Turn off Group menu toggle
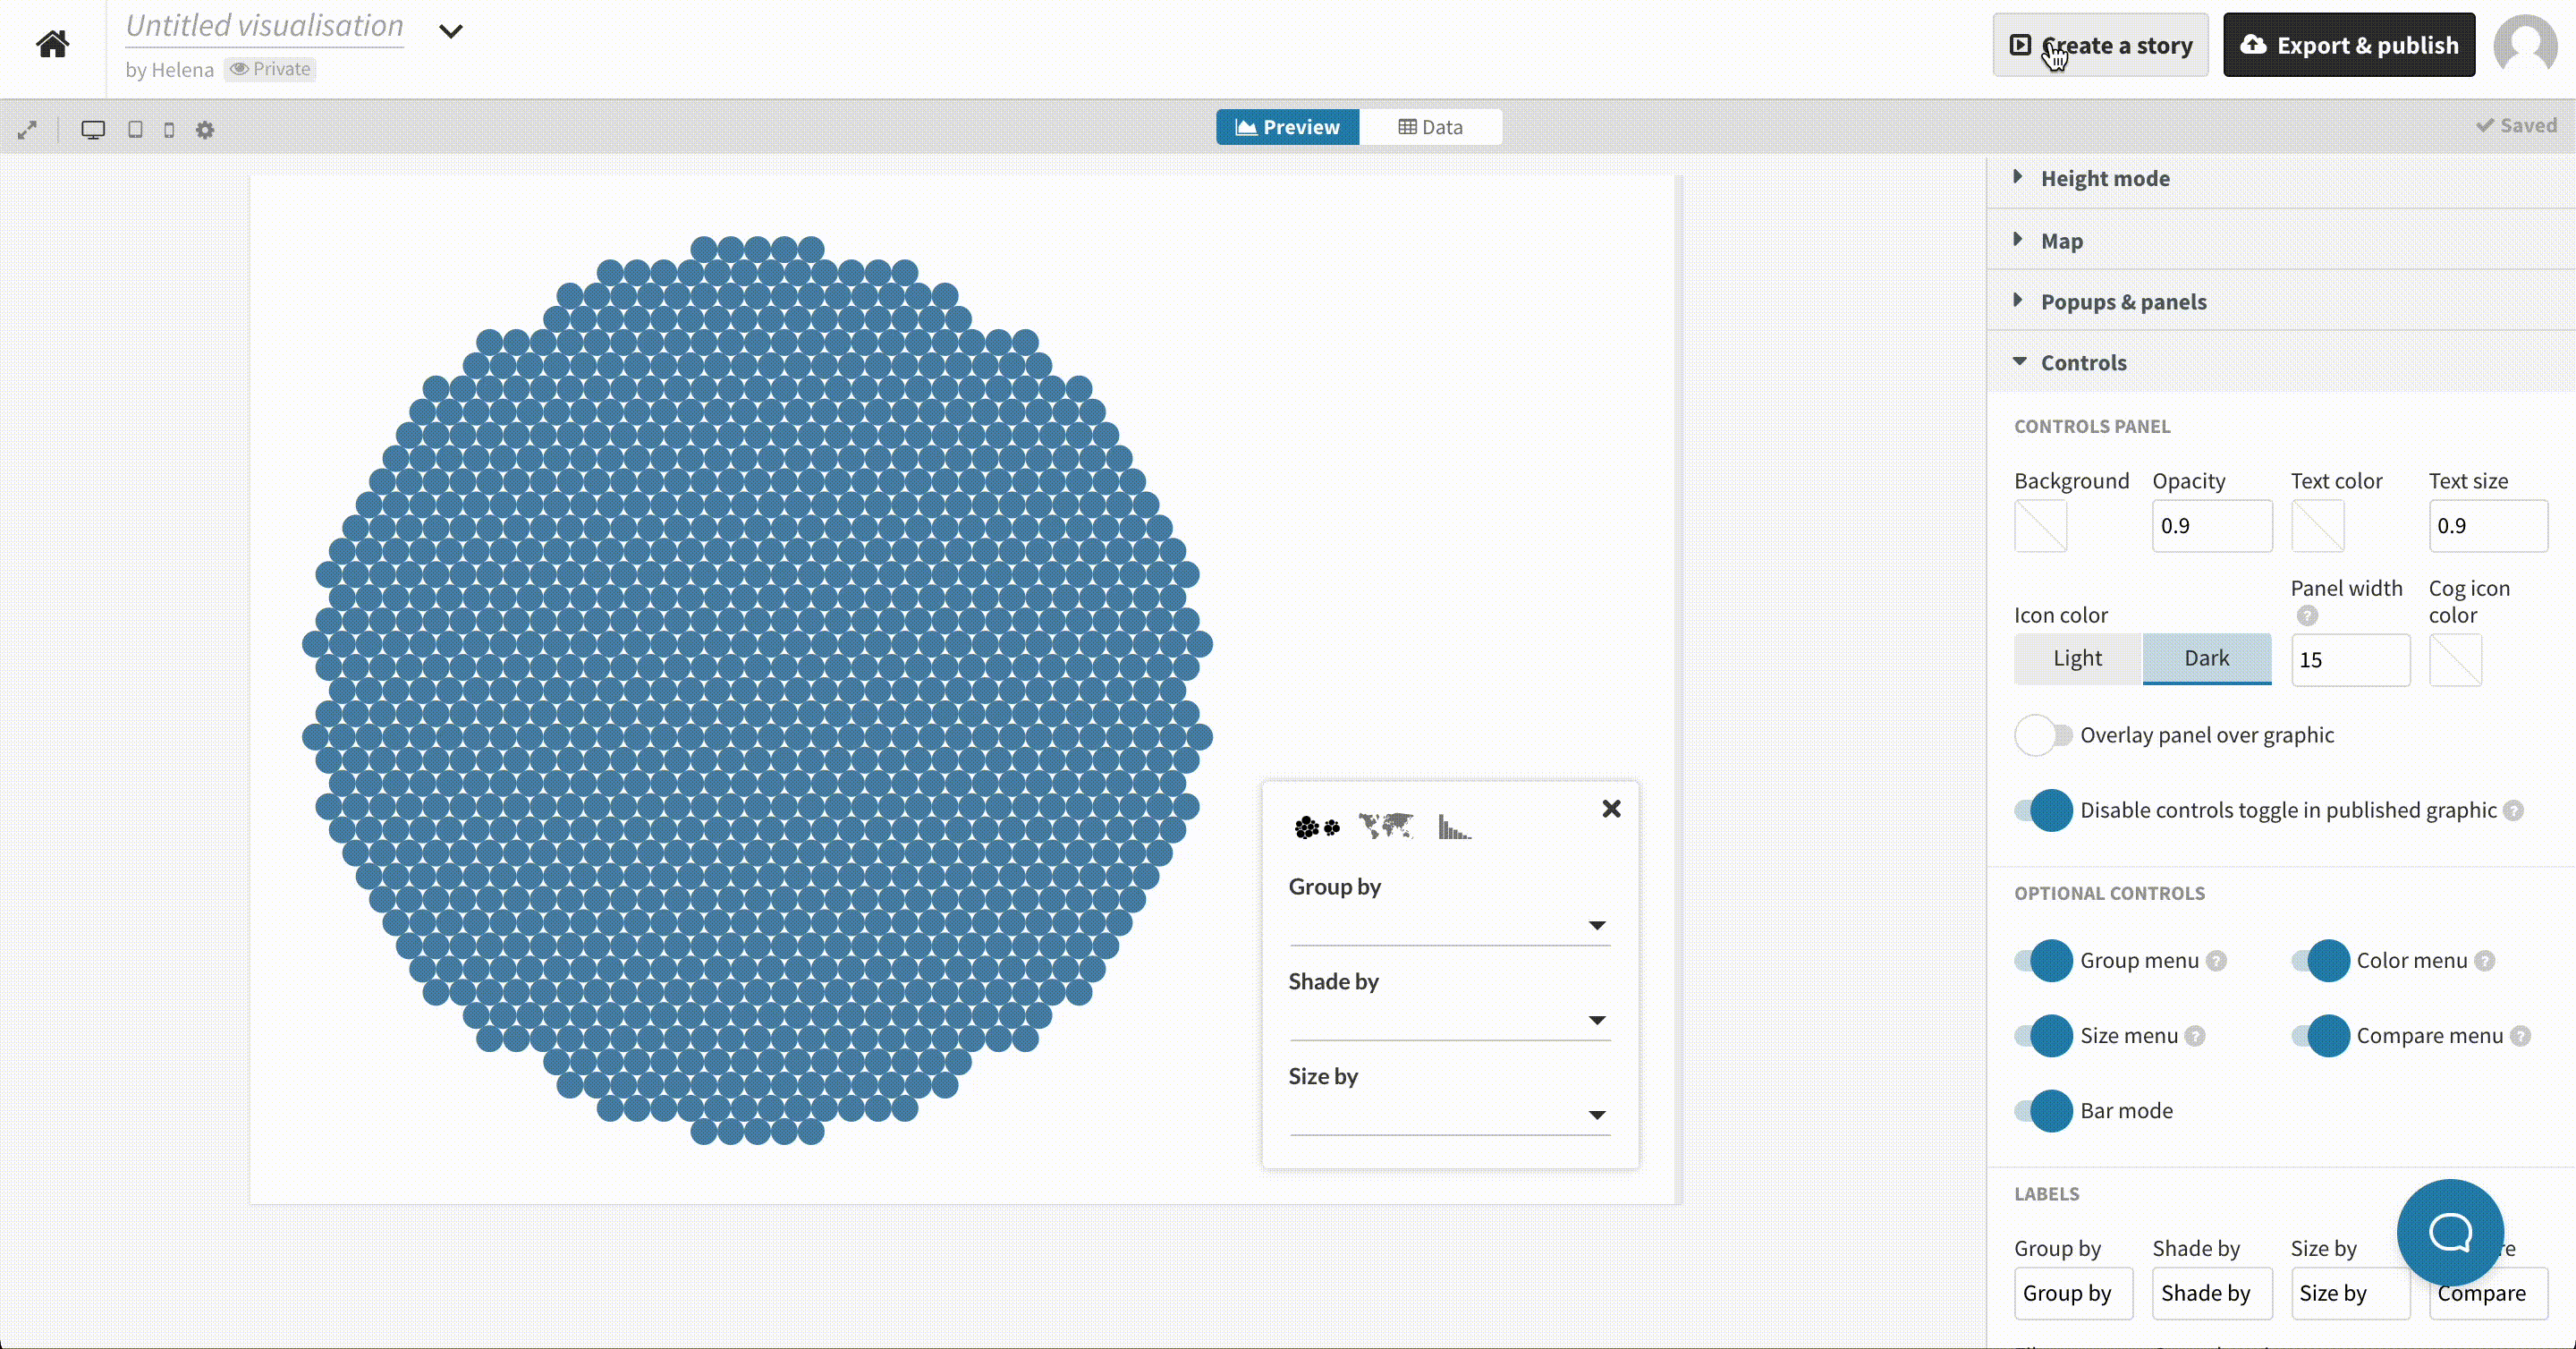 tap(2042, 961)
